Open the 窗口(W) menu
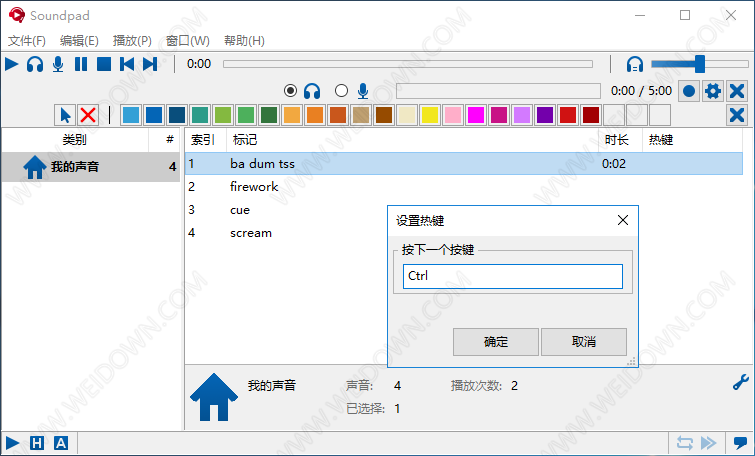This screenshot has width=755, height=456. [188, 40]
